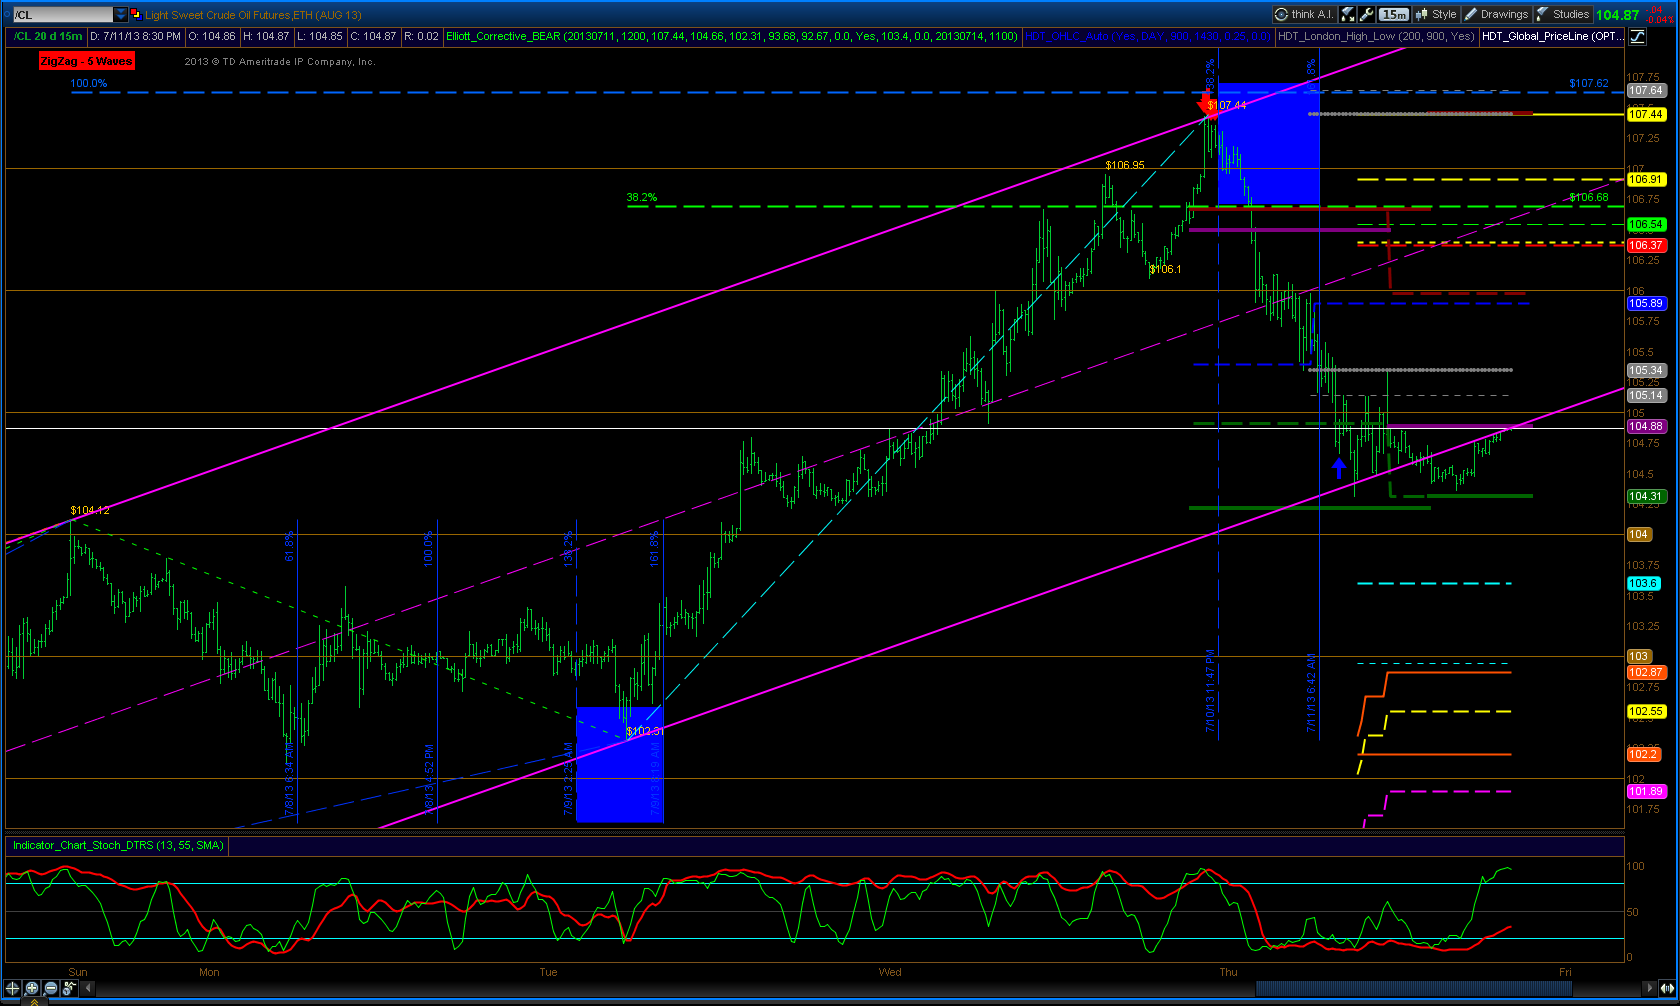1680x1006 pixels.
Task: Open chart settings wrench icon
Action: click(1367, 14)
